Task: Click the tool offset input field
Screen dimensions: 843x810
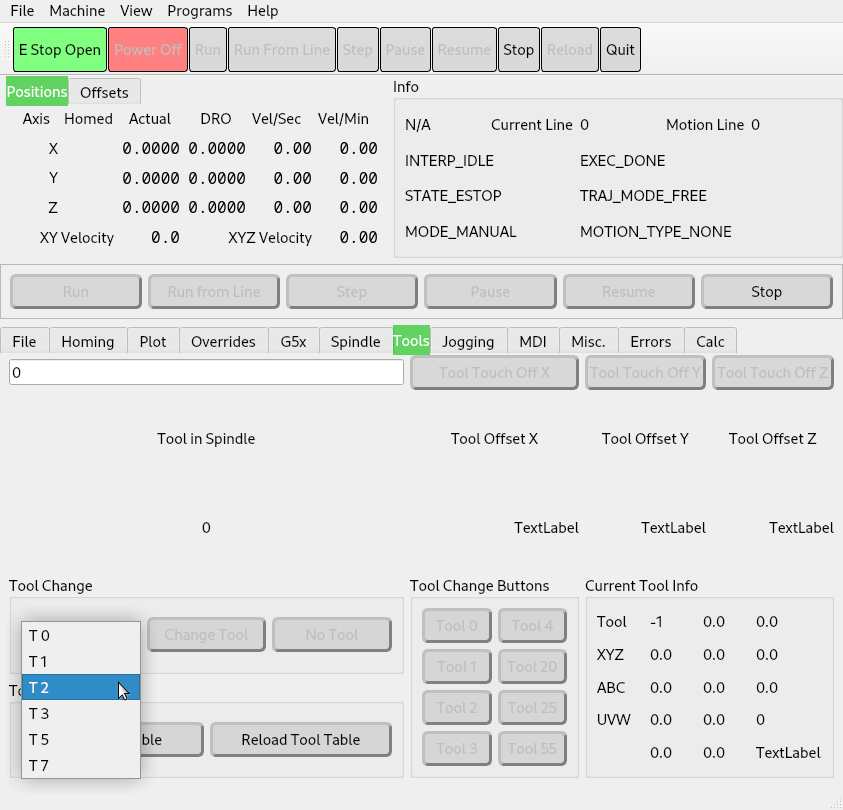Action: pyautogui.click(x=206, y=372)
